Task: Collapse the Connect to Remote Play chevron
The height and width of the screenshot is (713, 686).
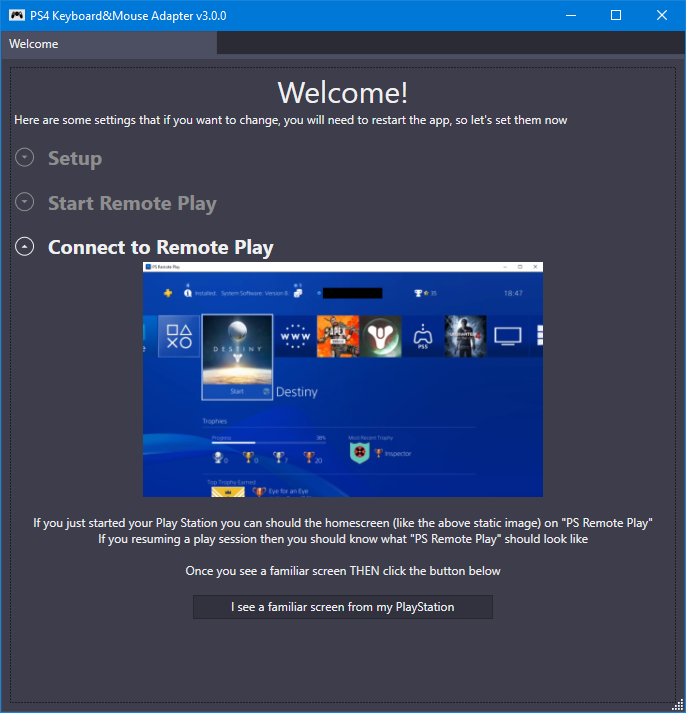Action: point(25,247)
